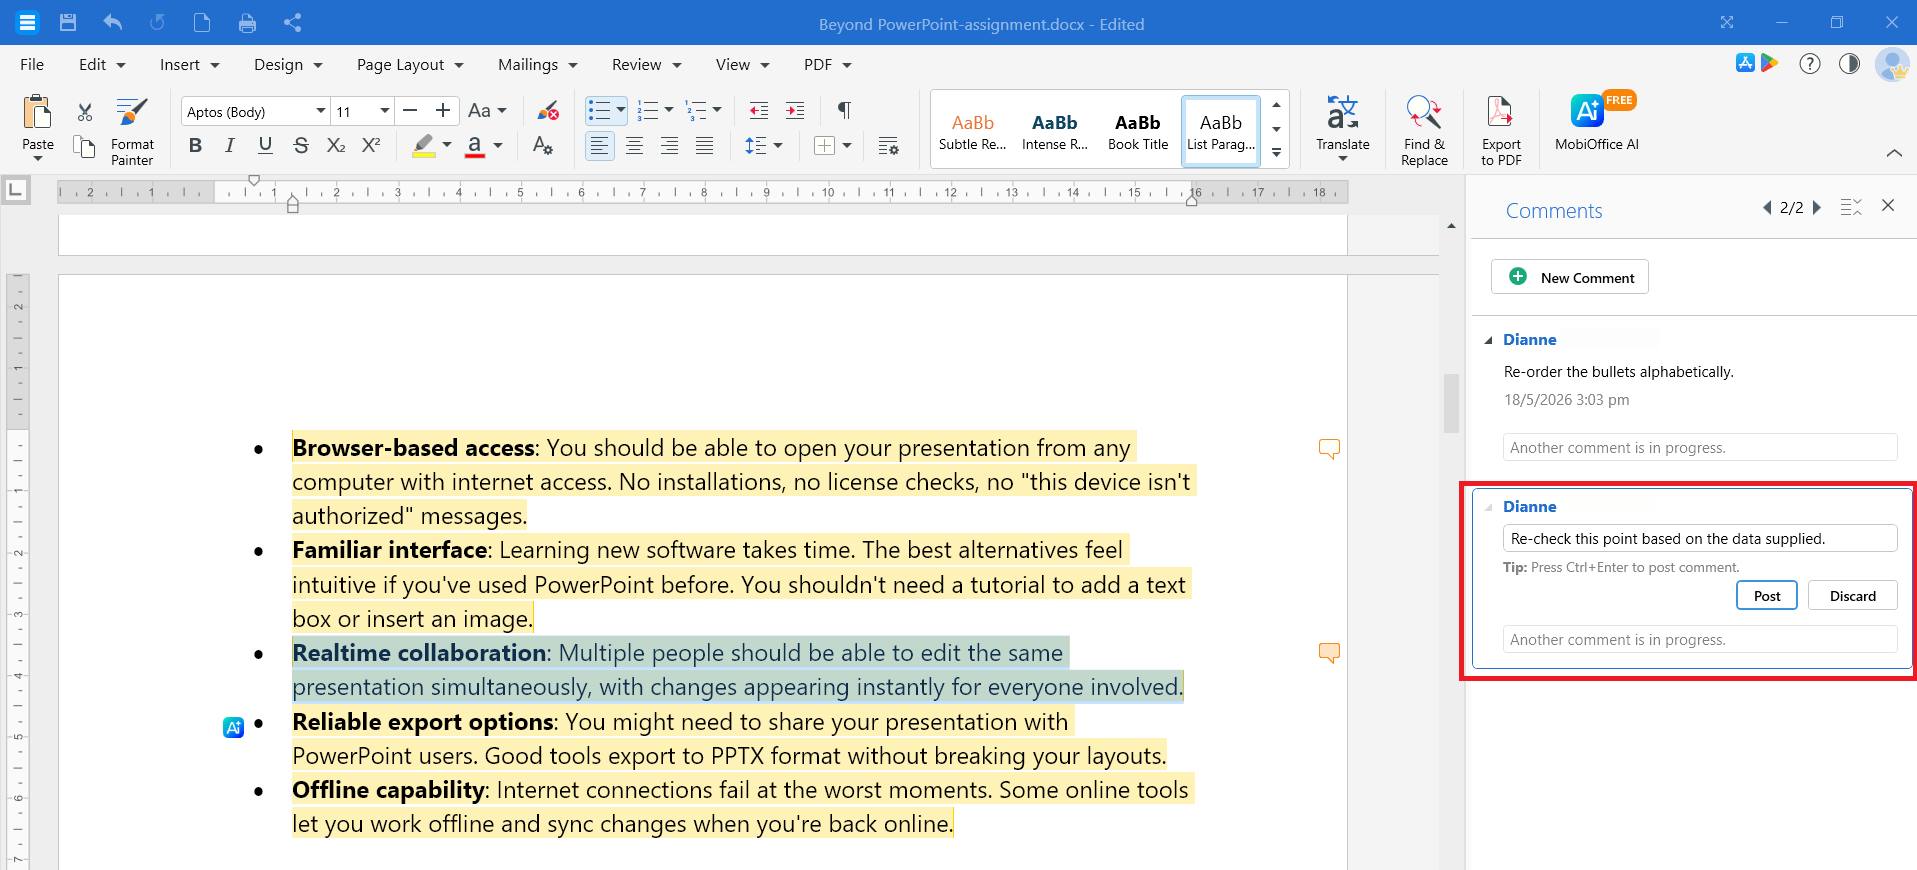Image resolution: width=1917 pixels, height=870 pixels.
Task: Click the Share icon in title bar
Action: [x=292, y=23]
